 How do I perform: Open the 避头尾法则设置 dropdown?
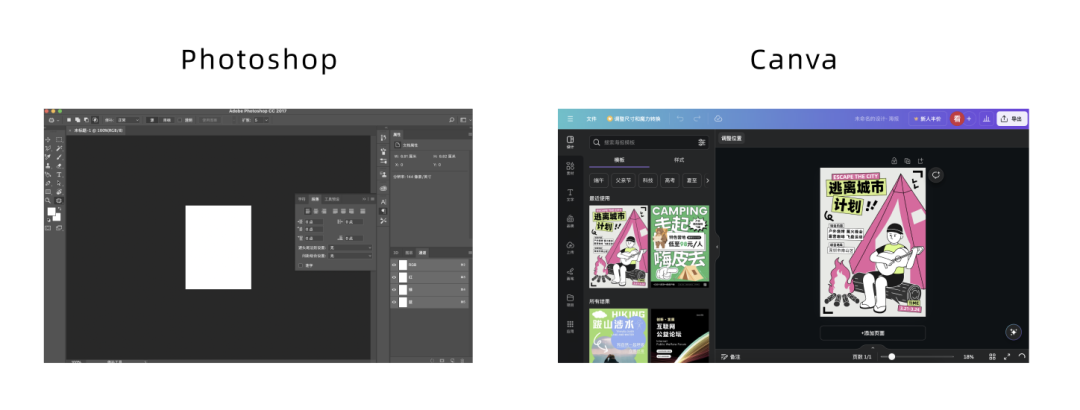pyautogui.click(x=350, y=247)
